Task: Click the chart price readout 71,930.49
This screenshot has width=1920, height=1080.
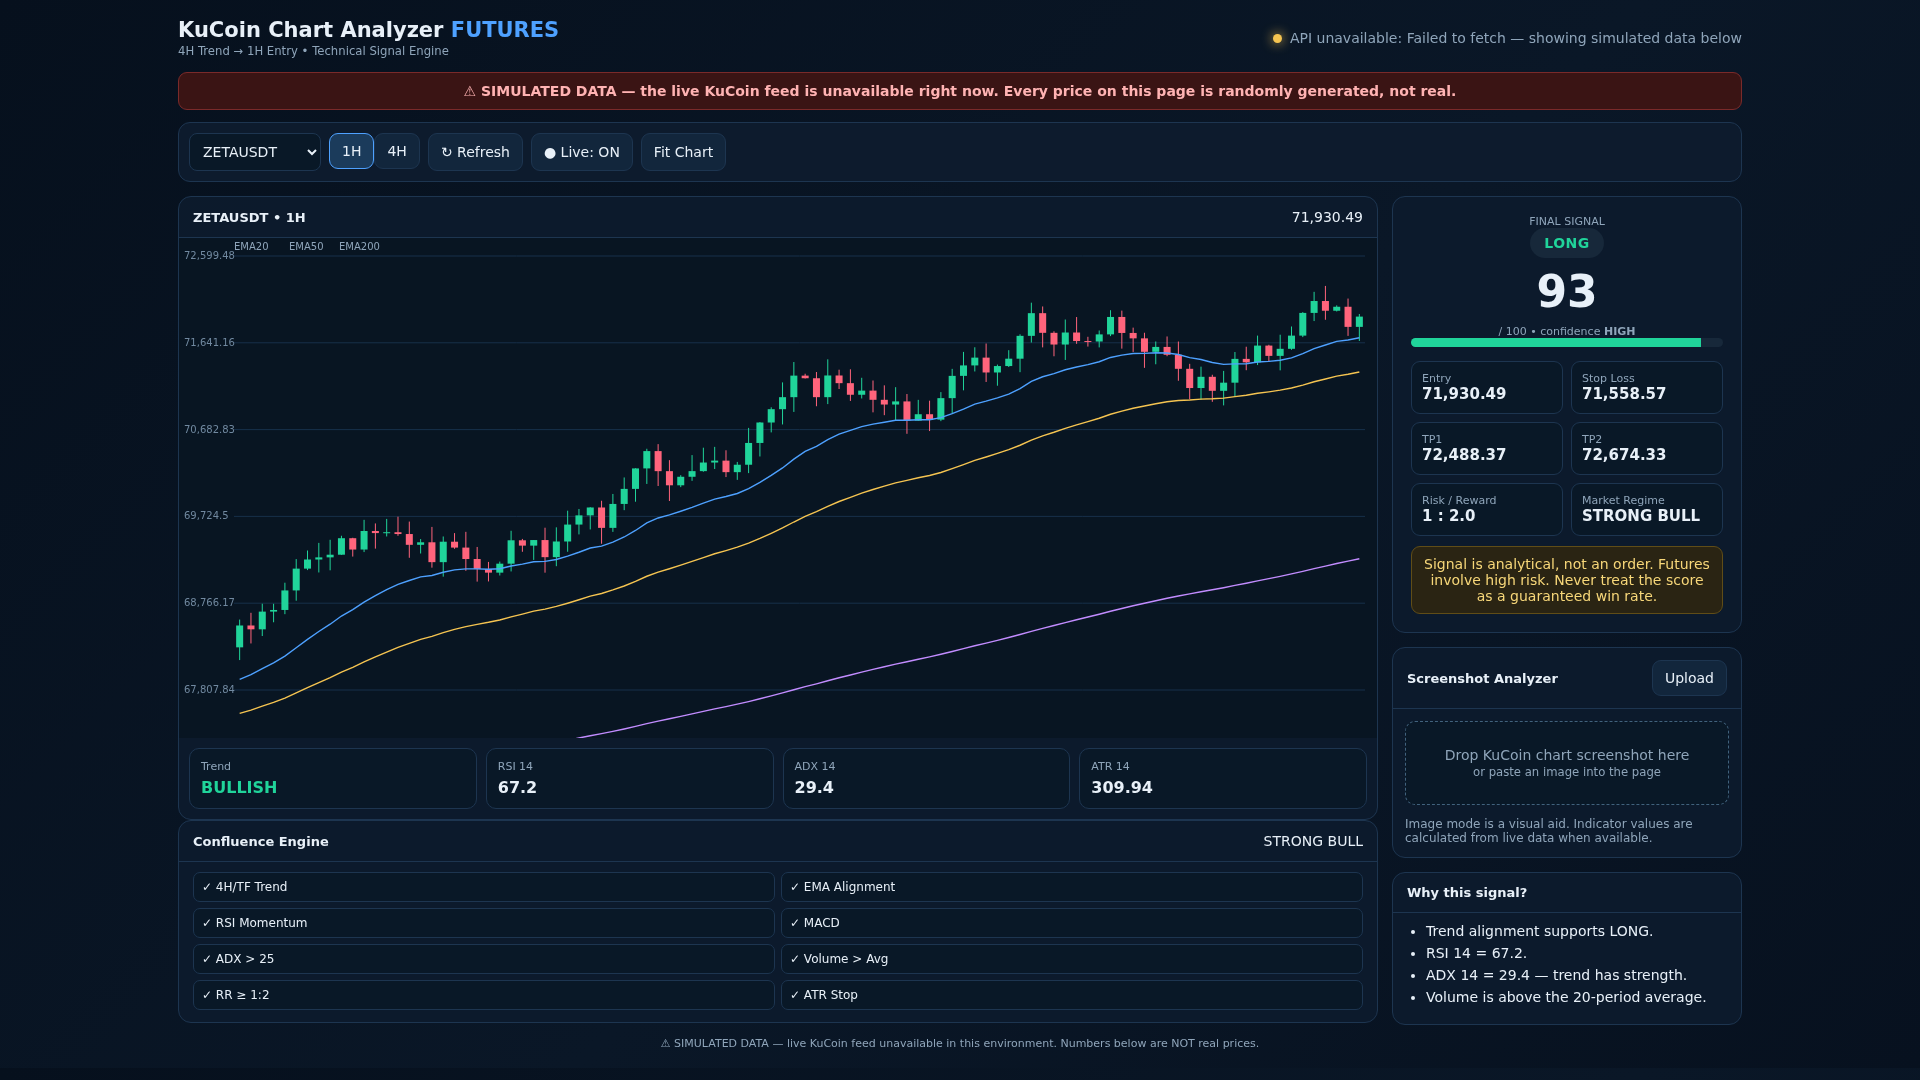Action: pos(1327,217)
